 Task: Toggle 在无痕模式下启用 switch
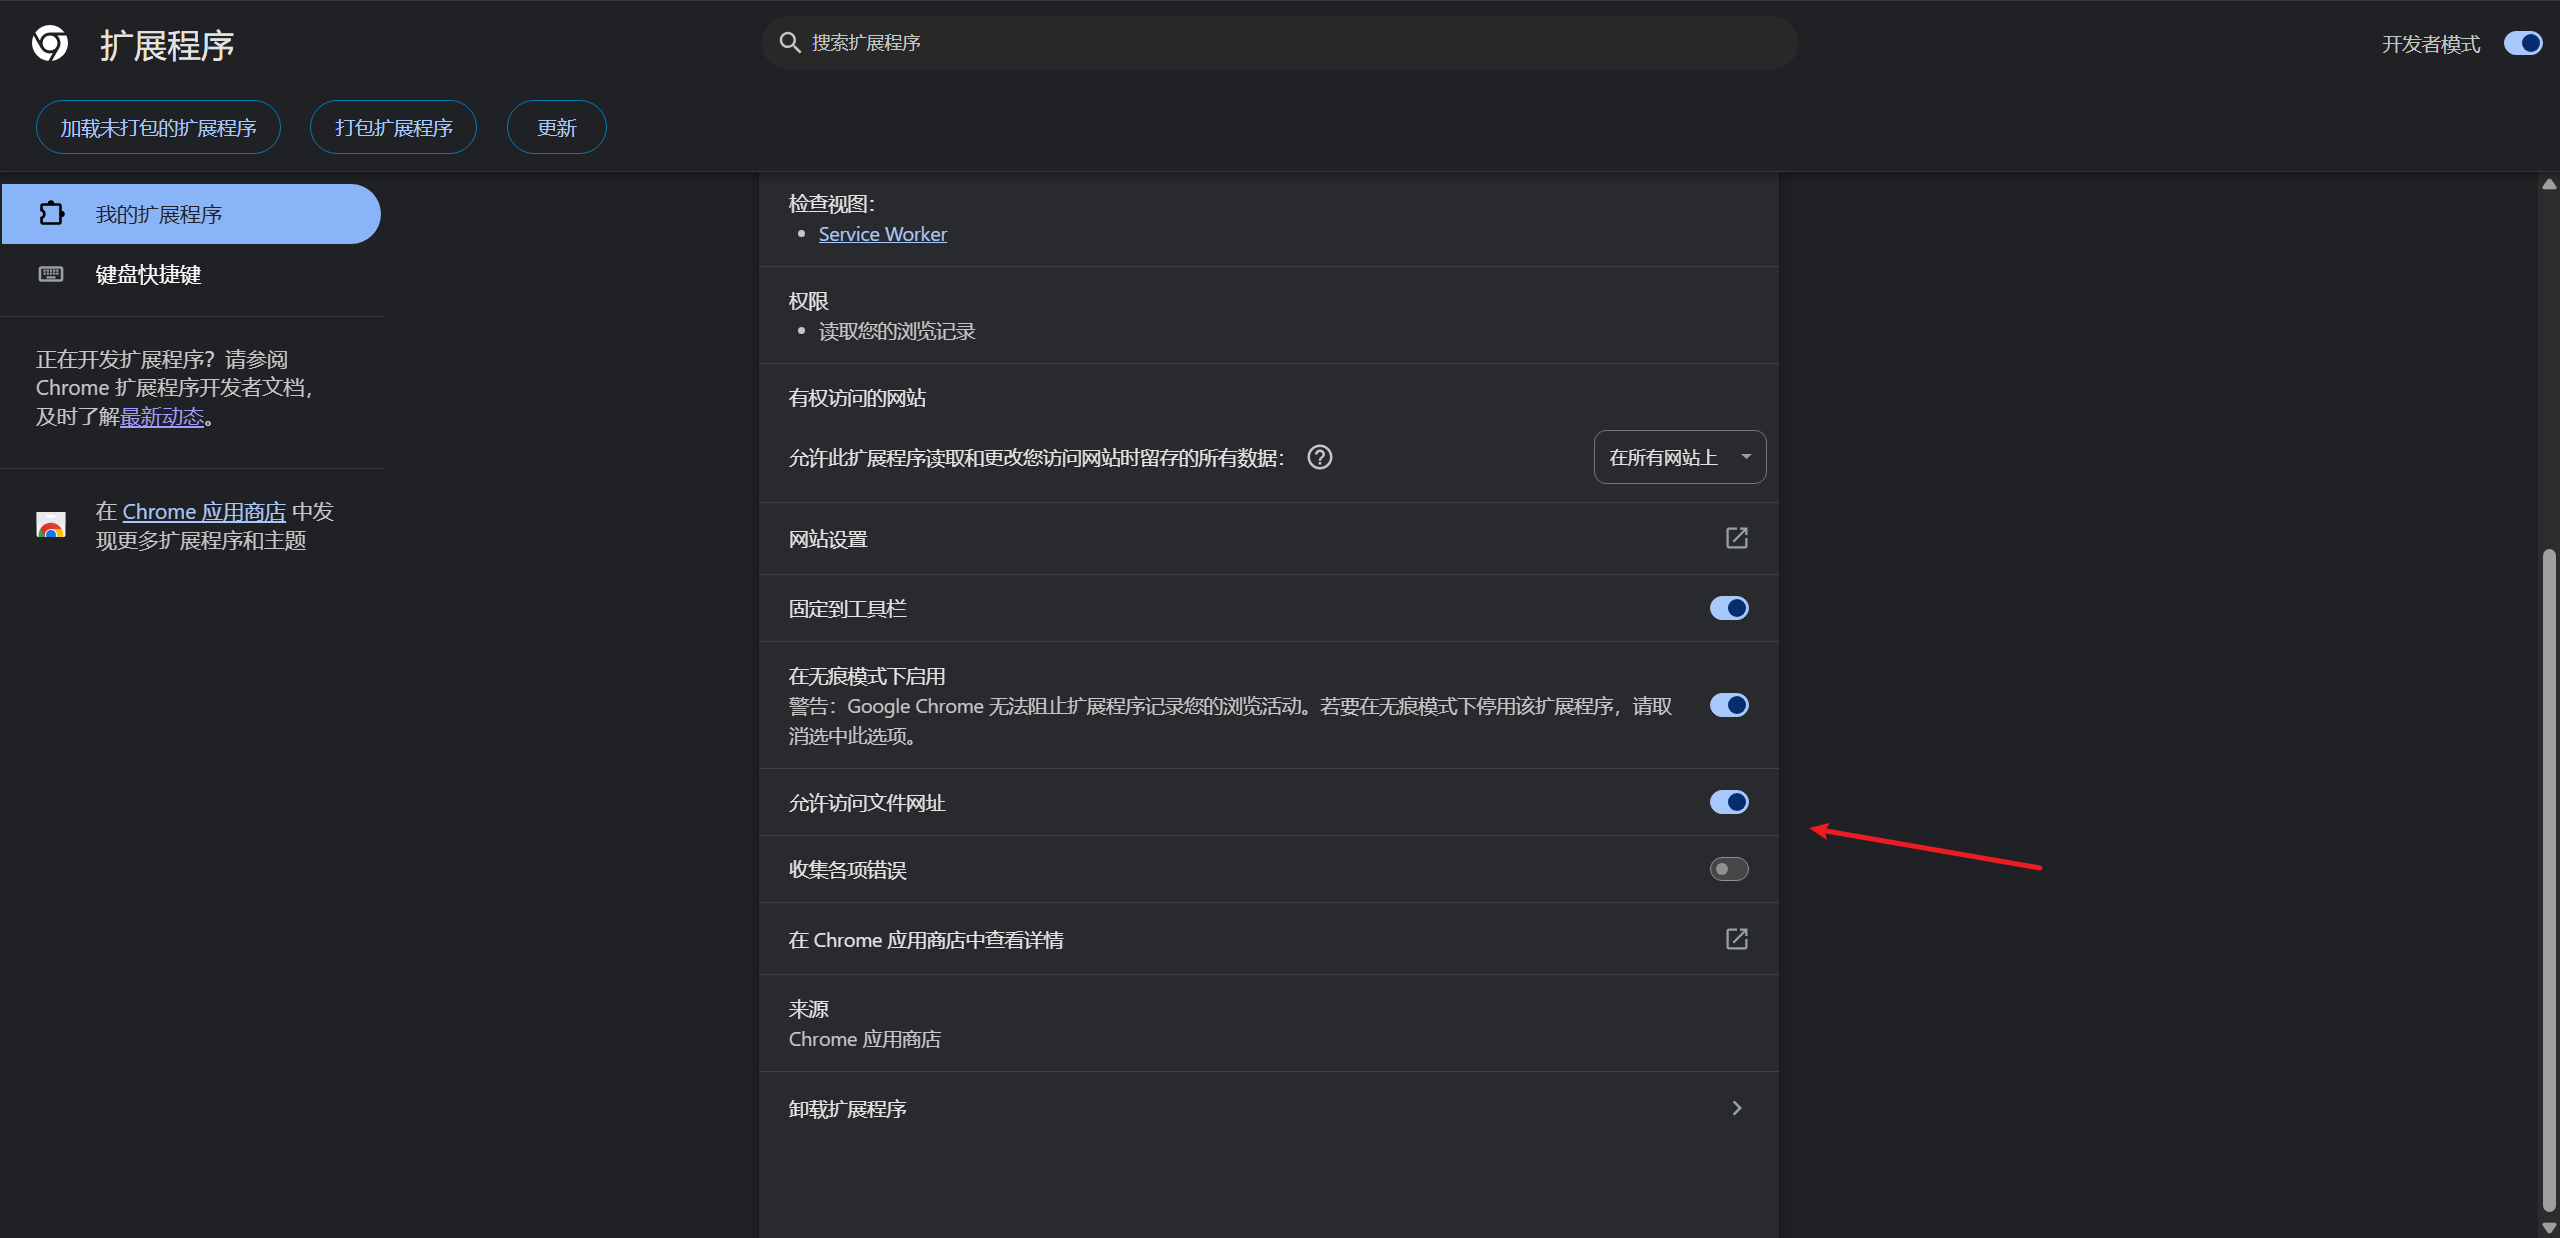pyautogui.click(x=1729, y=705)
